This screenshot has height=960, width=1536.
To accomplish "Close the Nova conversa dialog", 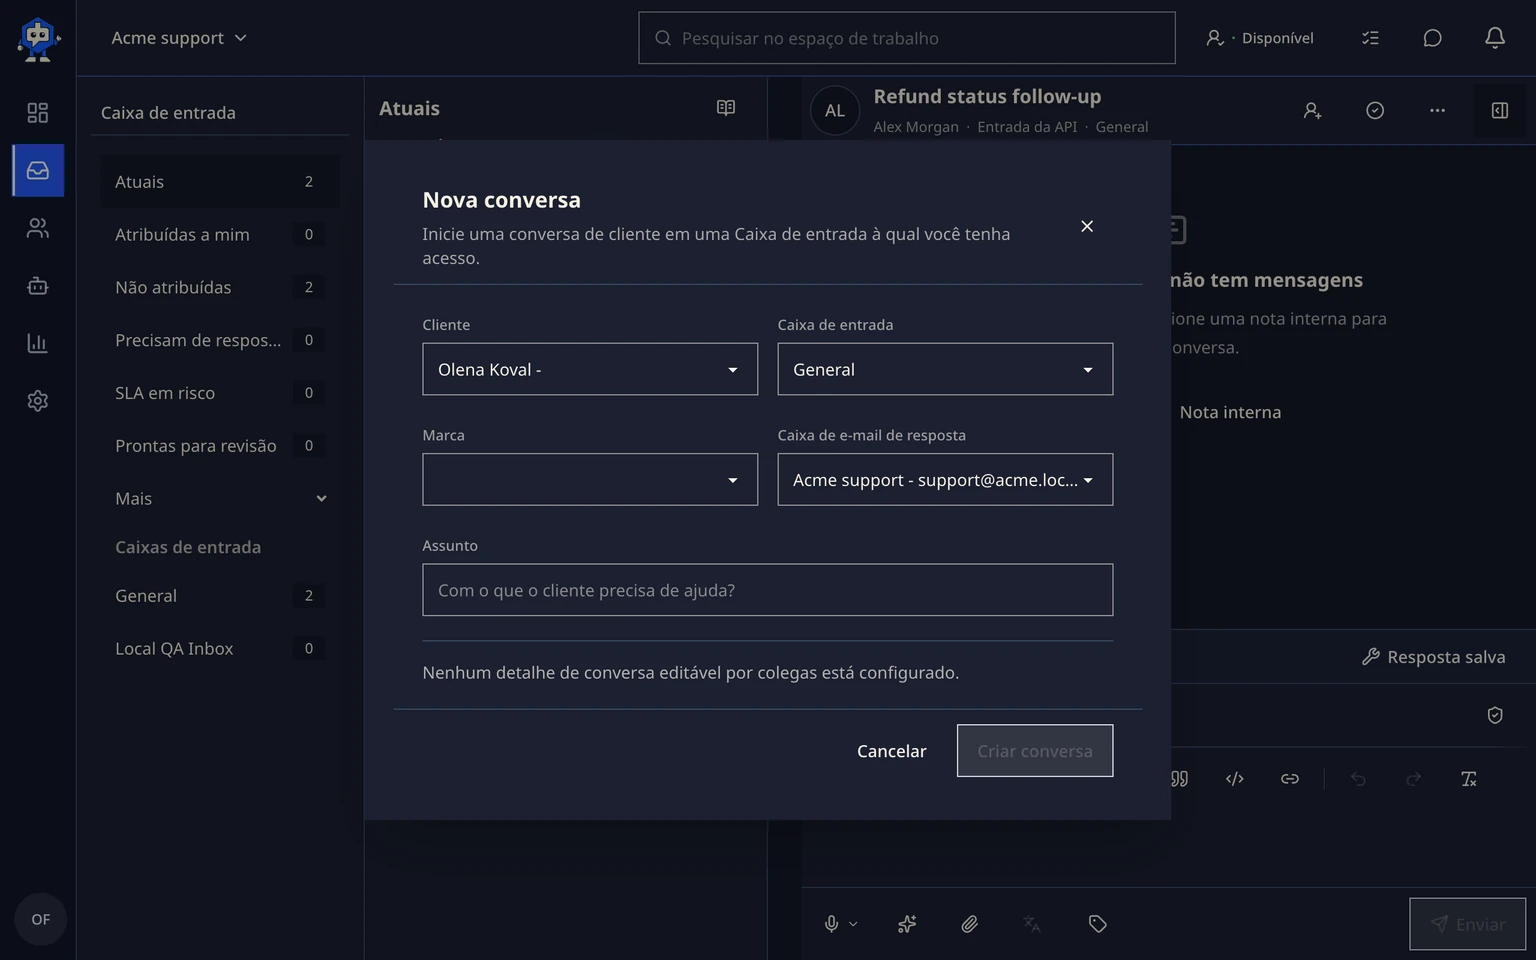I will [x=1087, y=226].
